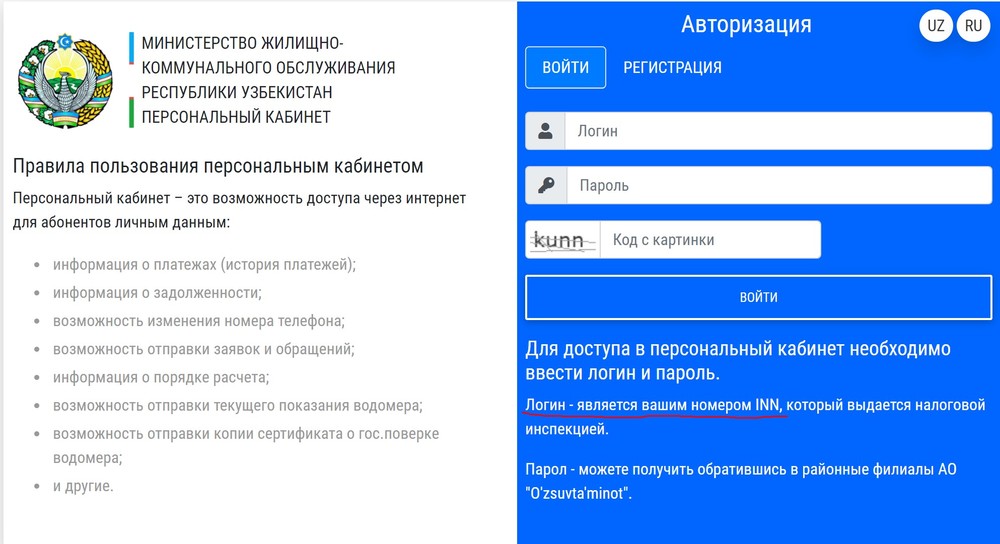Select the RU language button
The image size is (1000, 544).
[x=973, y=27]
